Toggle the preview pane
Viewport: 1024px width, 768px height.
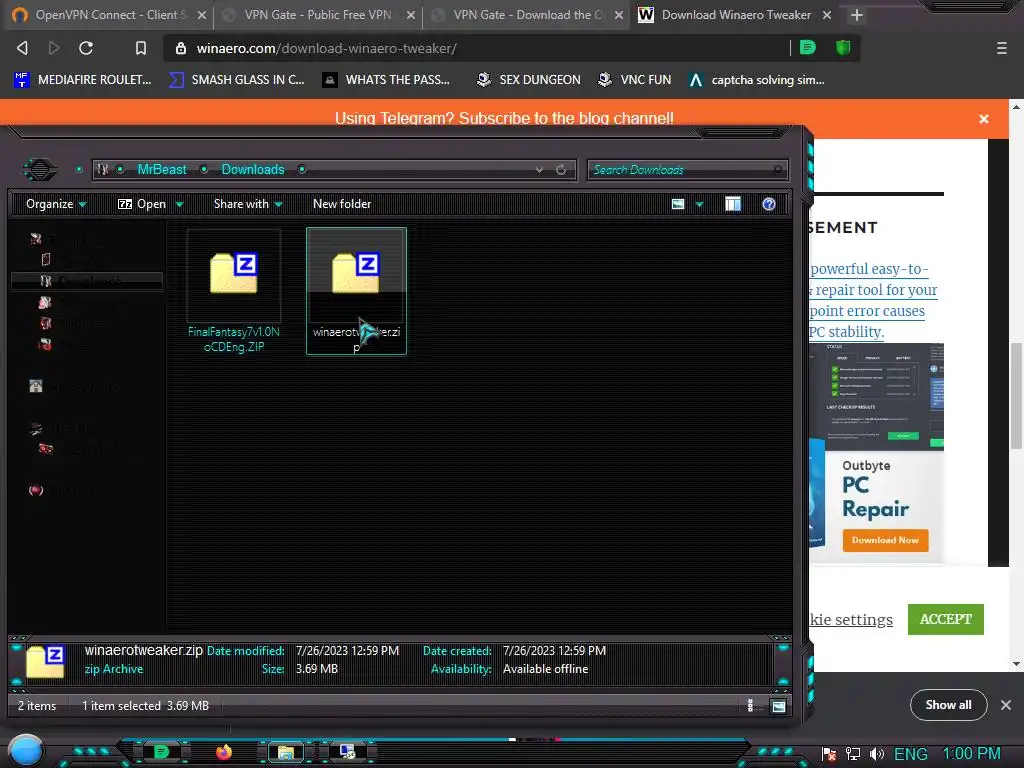click(733, 204)
